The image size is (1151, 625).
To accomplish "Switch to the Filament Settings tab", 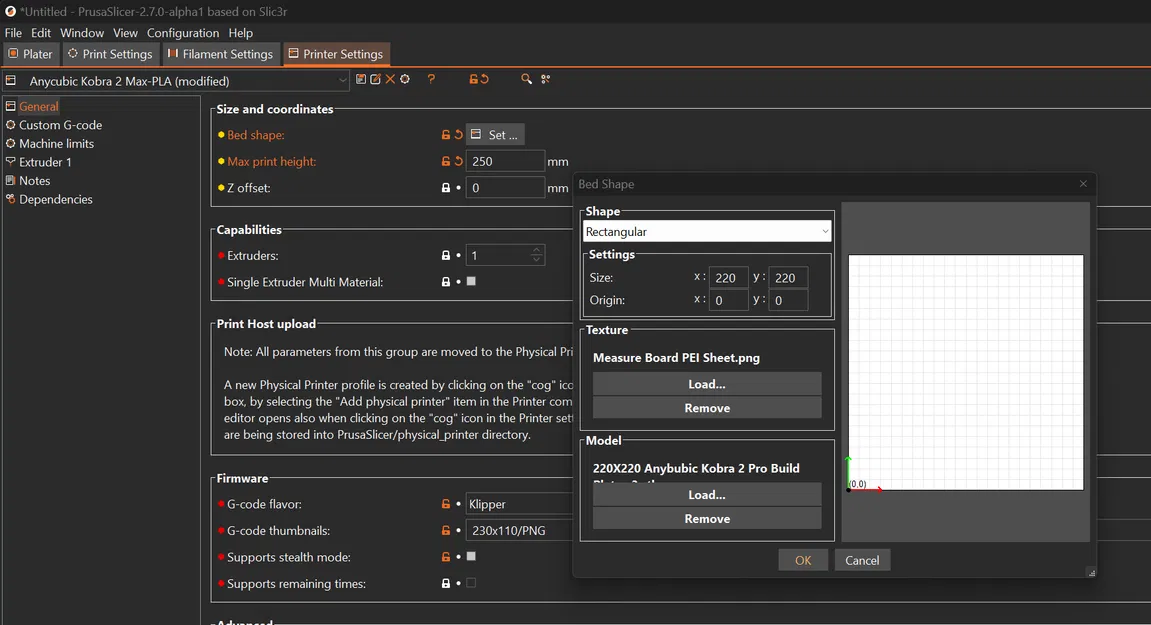I will (220, 54).
